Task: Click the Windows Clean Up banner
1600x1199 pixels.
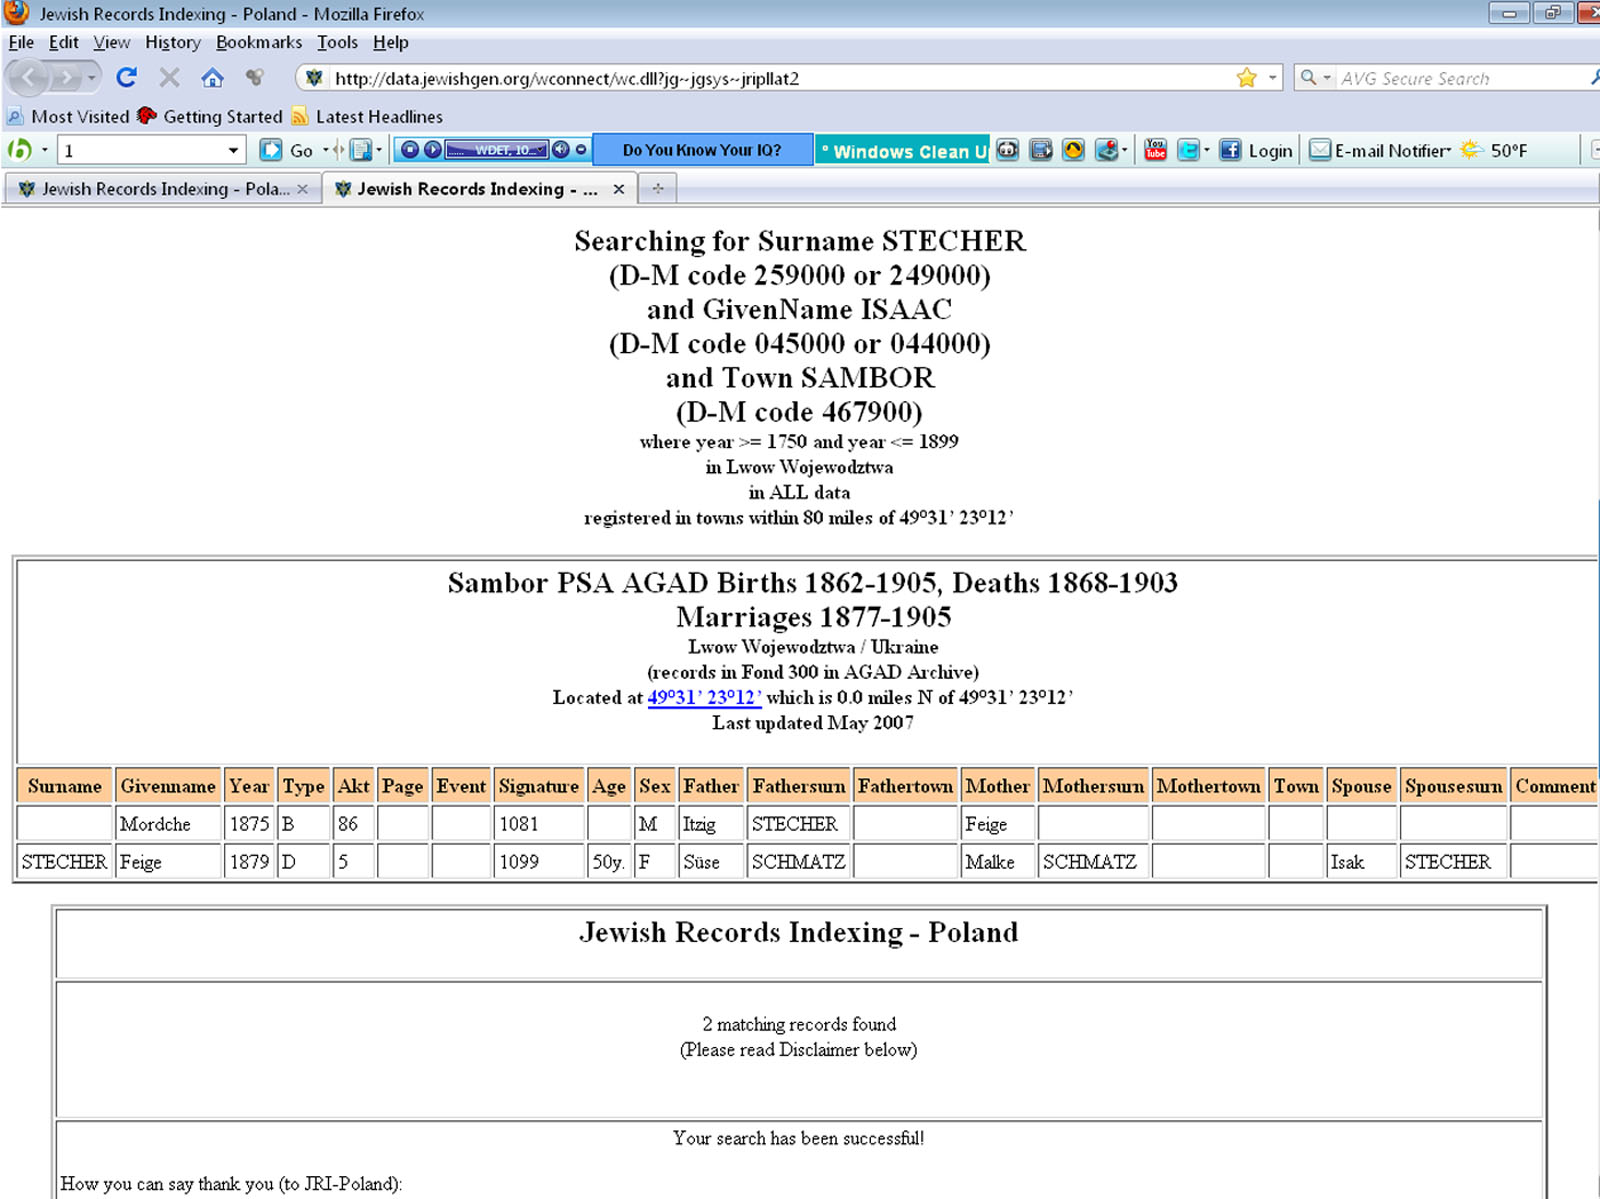Action: [x=903, y=150]
